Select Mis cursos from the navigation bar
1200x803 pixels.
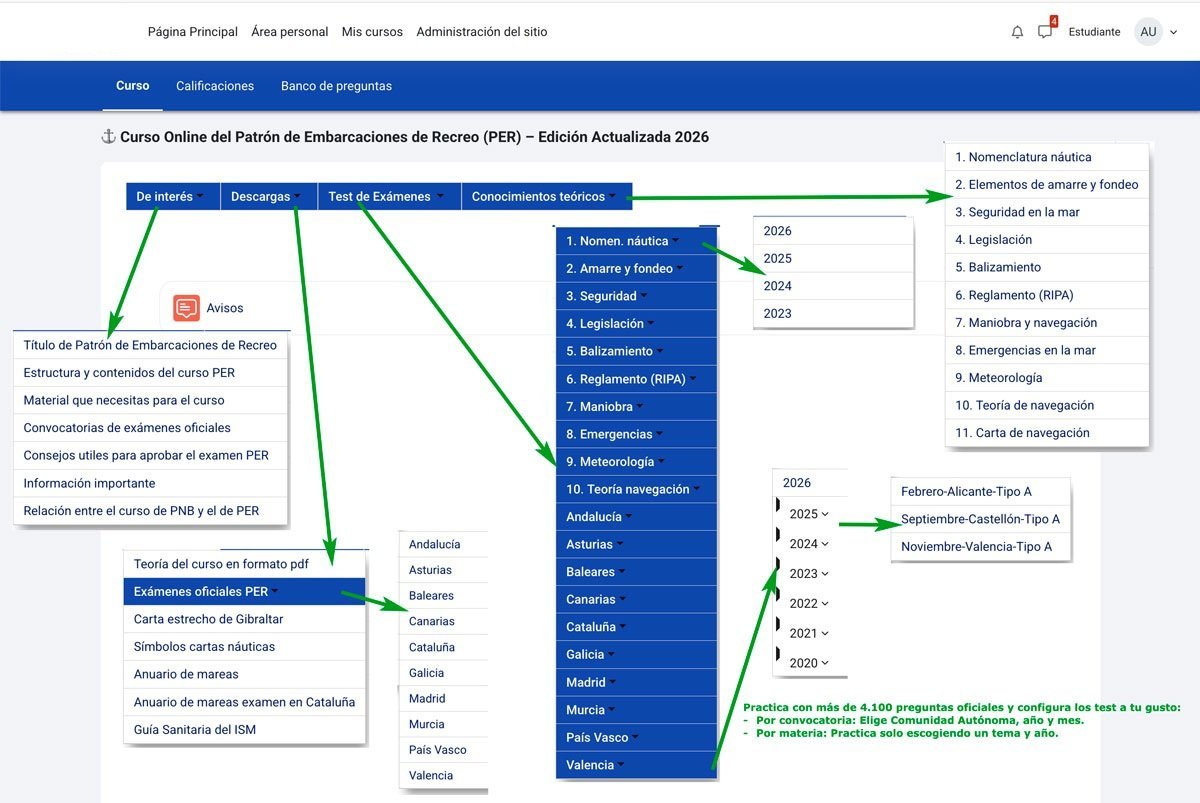click(x=371, y=31)
